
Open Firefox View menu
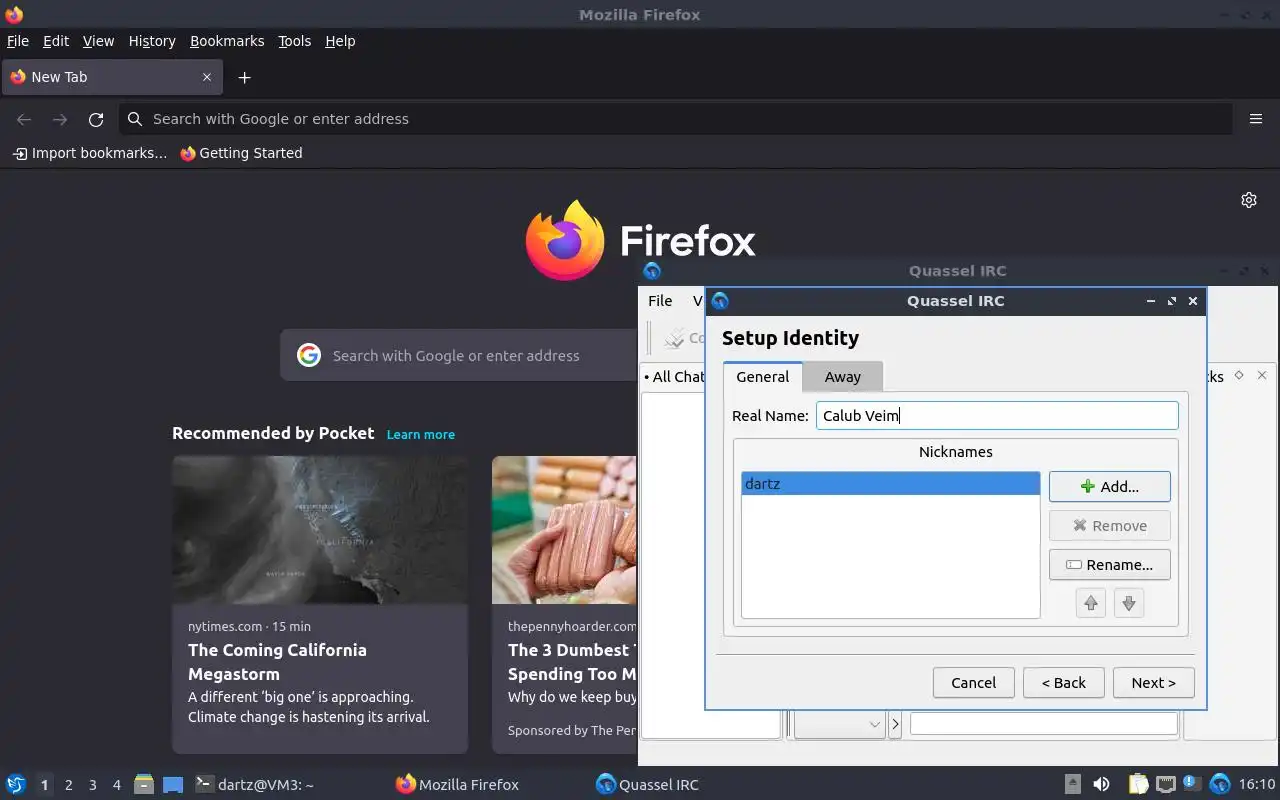[98, 41]
